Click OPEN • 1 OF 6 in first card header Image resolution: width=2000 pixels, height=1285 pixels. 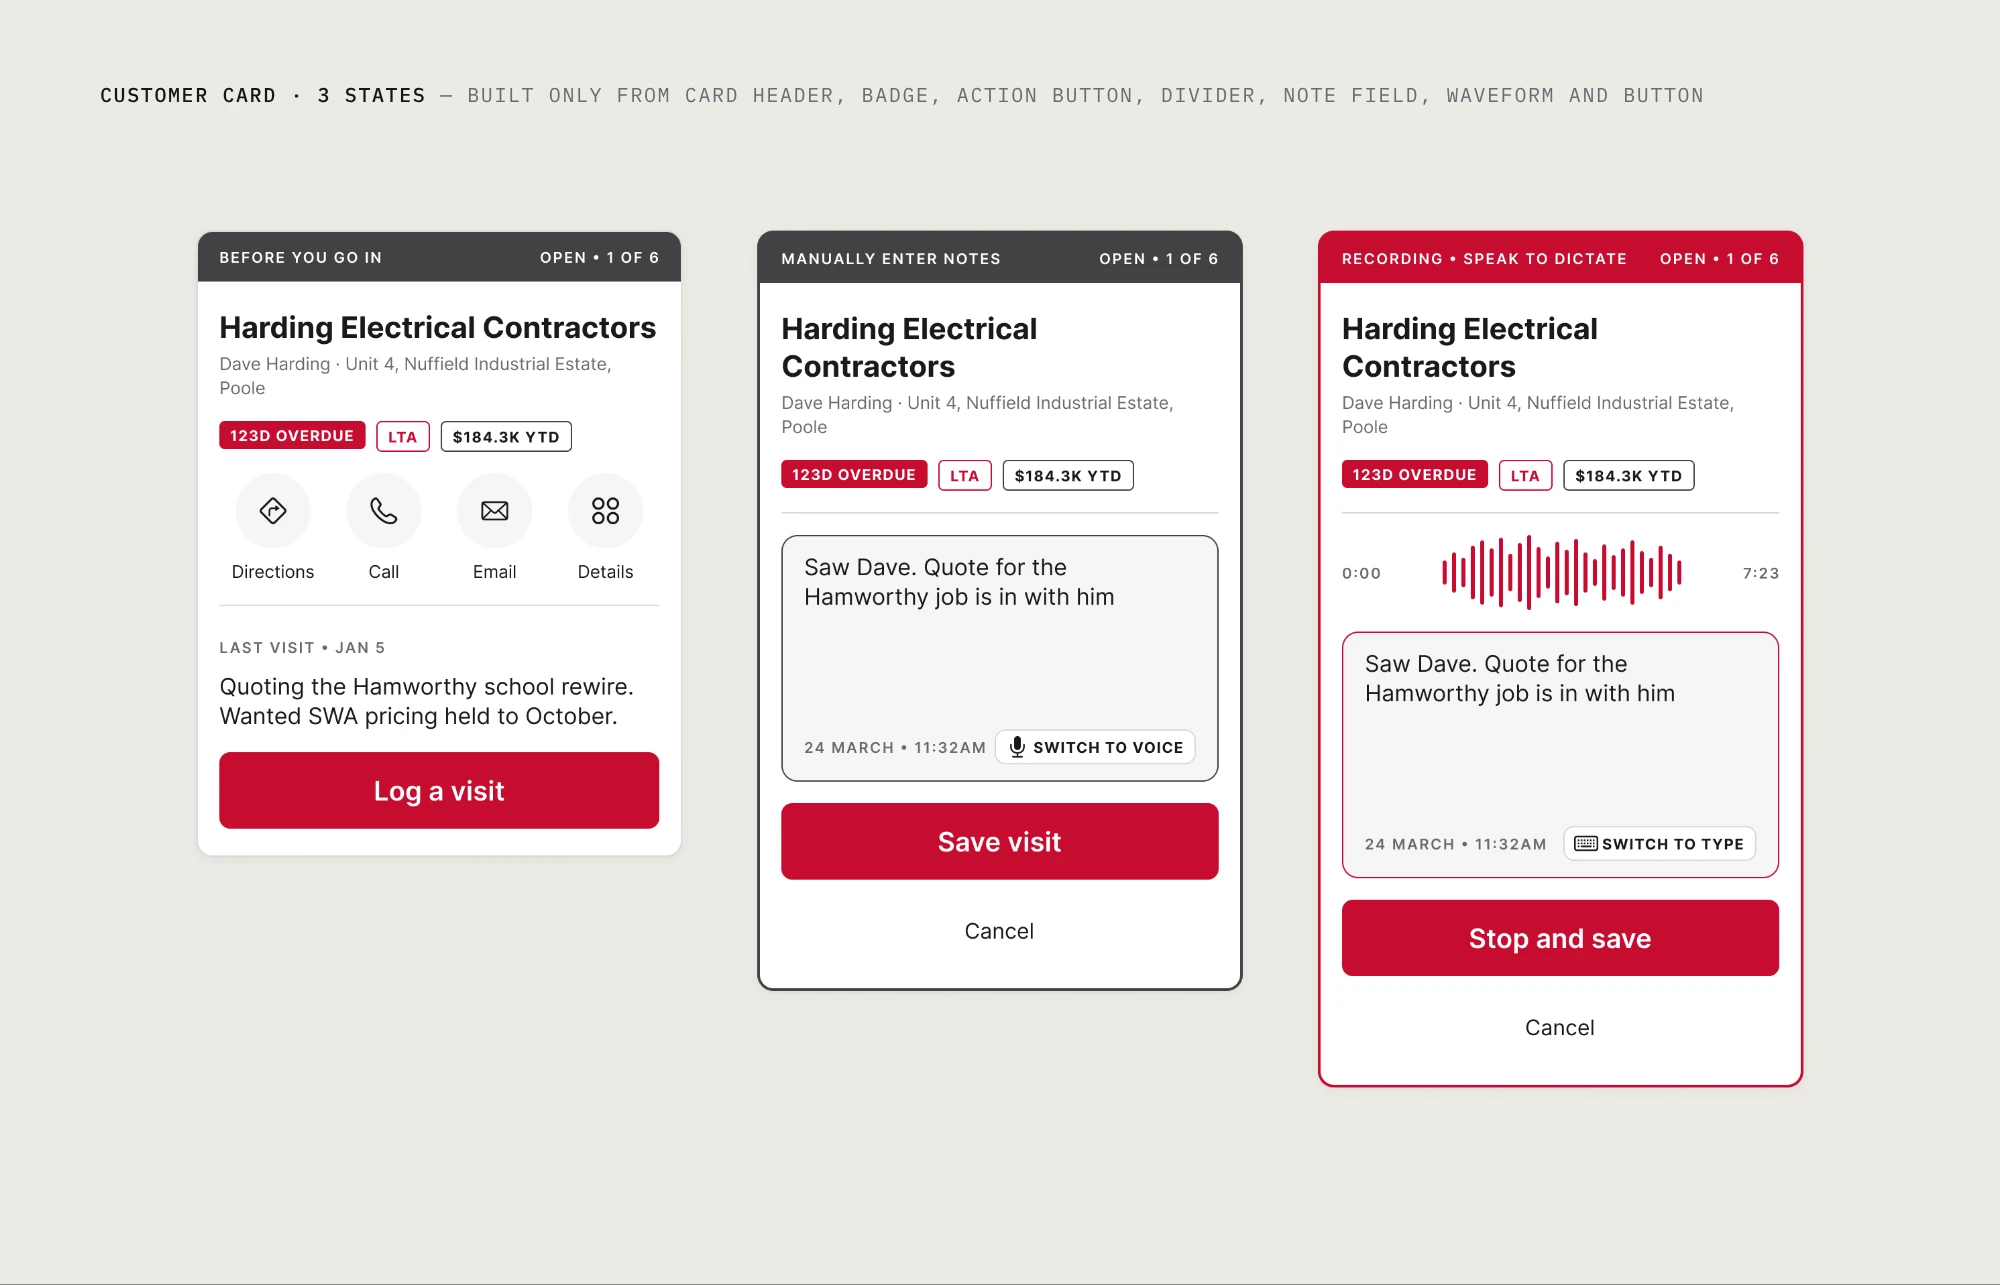click(x=599, y=257)
